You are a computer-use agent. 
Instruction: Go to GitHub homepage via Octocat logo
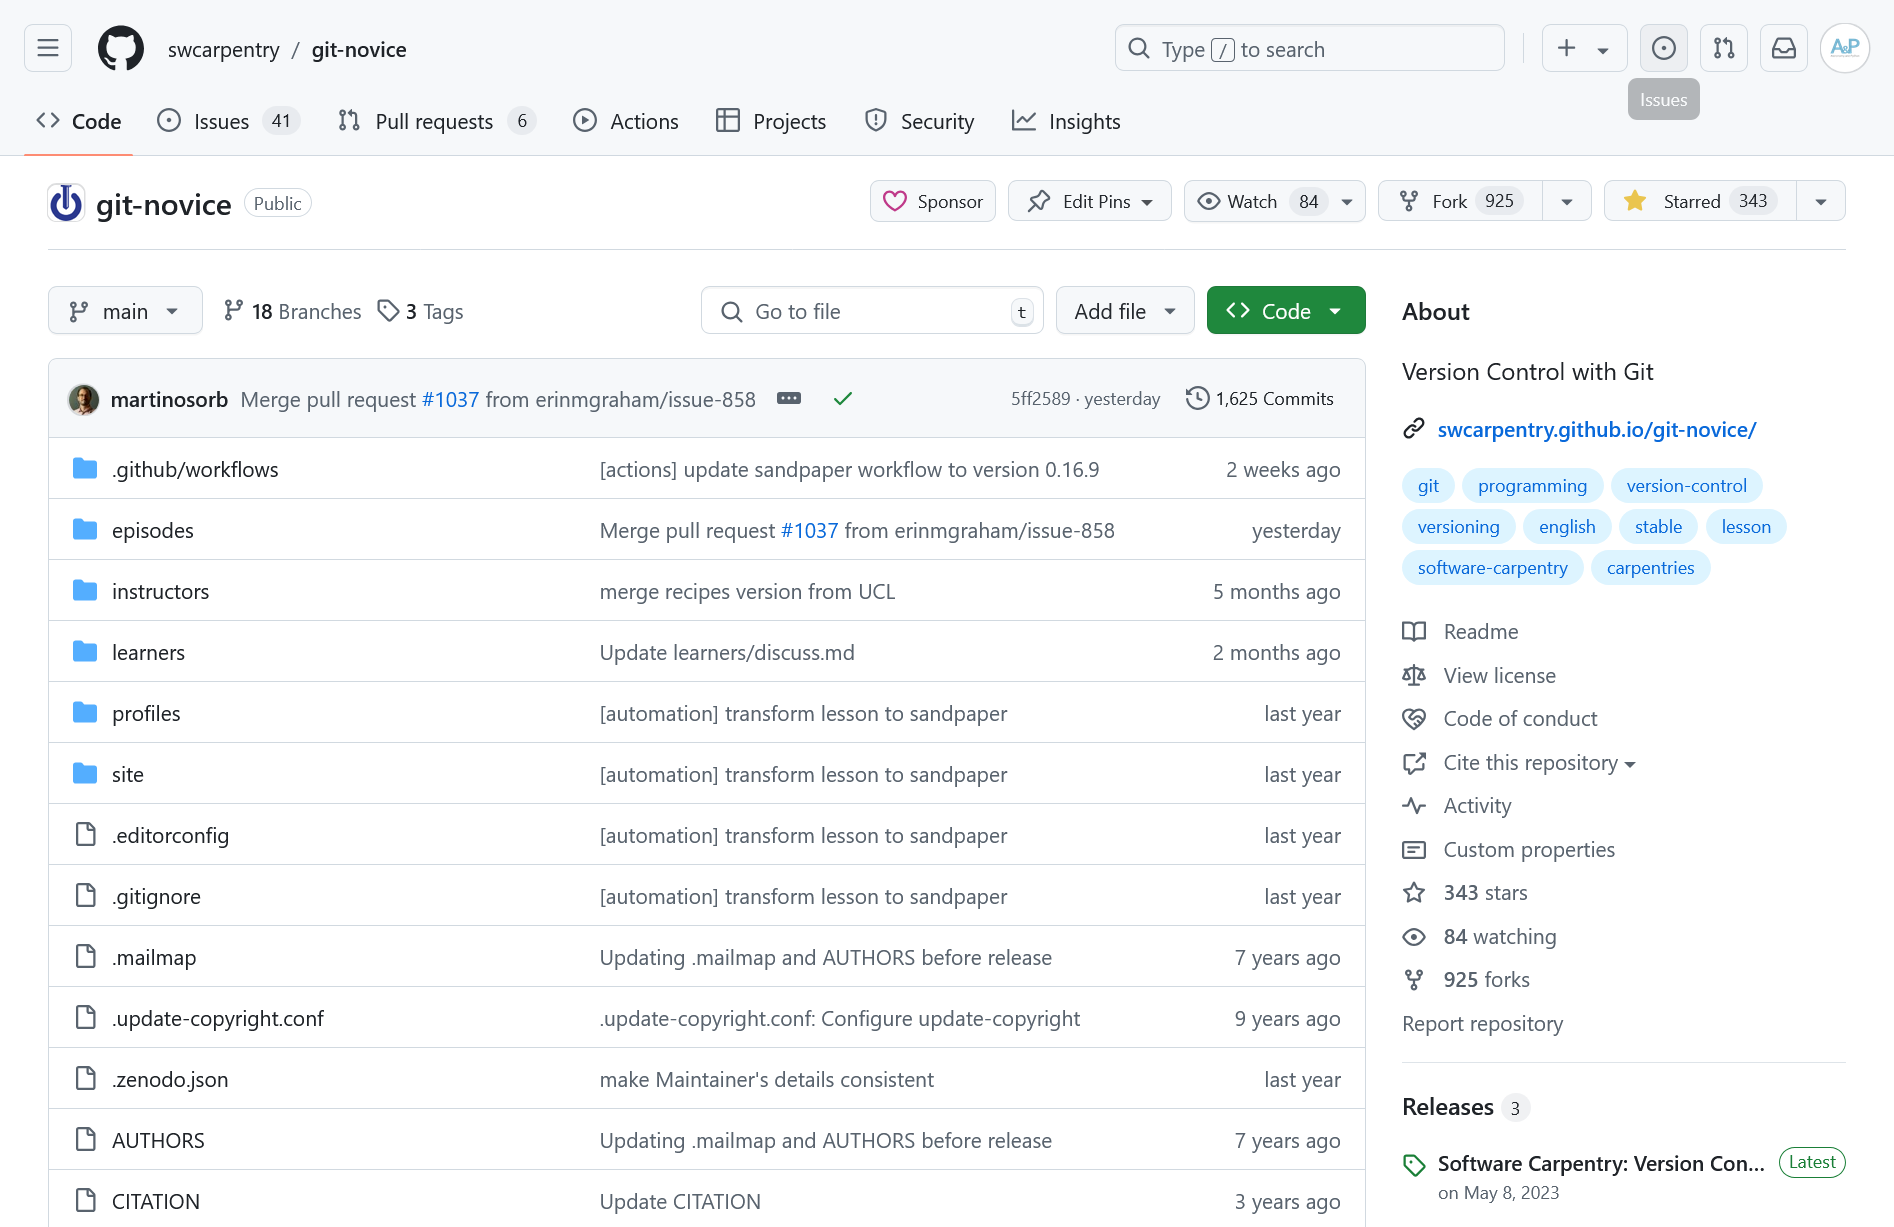pyautogui.click(x=121, y=48)
